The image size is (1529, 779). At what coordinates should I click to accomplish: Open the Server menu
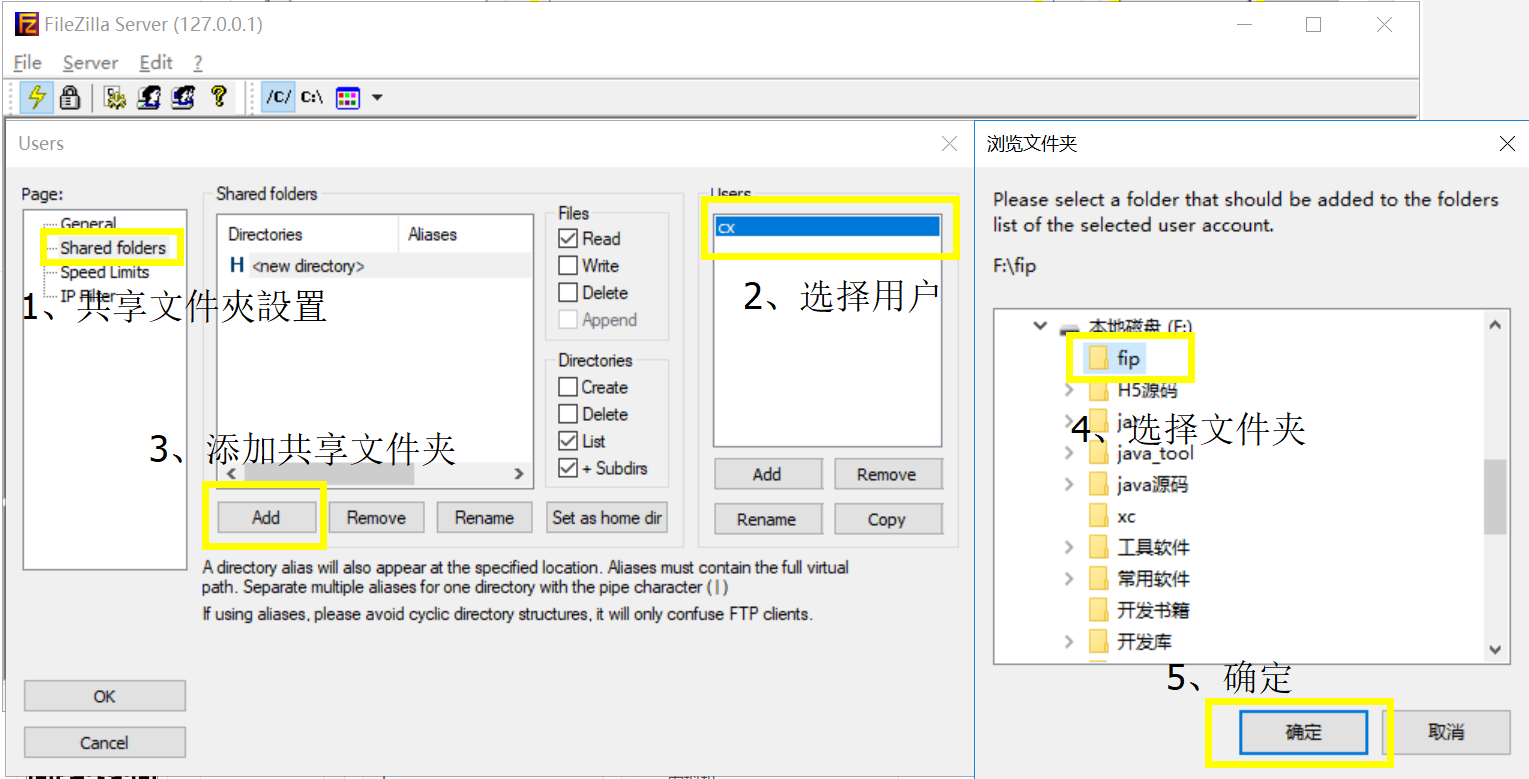(x=90, y=63)
